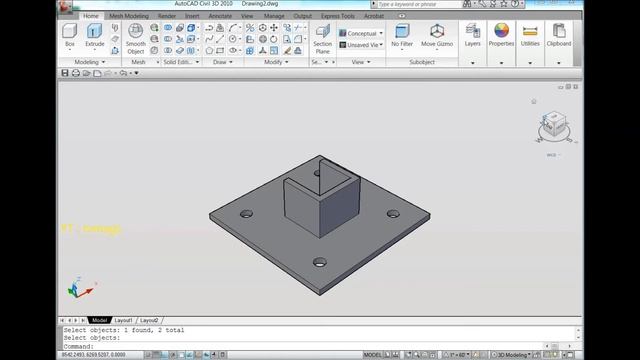This screenshot has height=360, width=640.
Task: Open the Layers panel button
Action: (472, 35)
